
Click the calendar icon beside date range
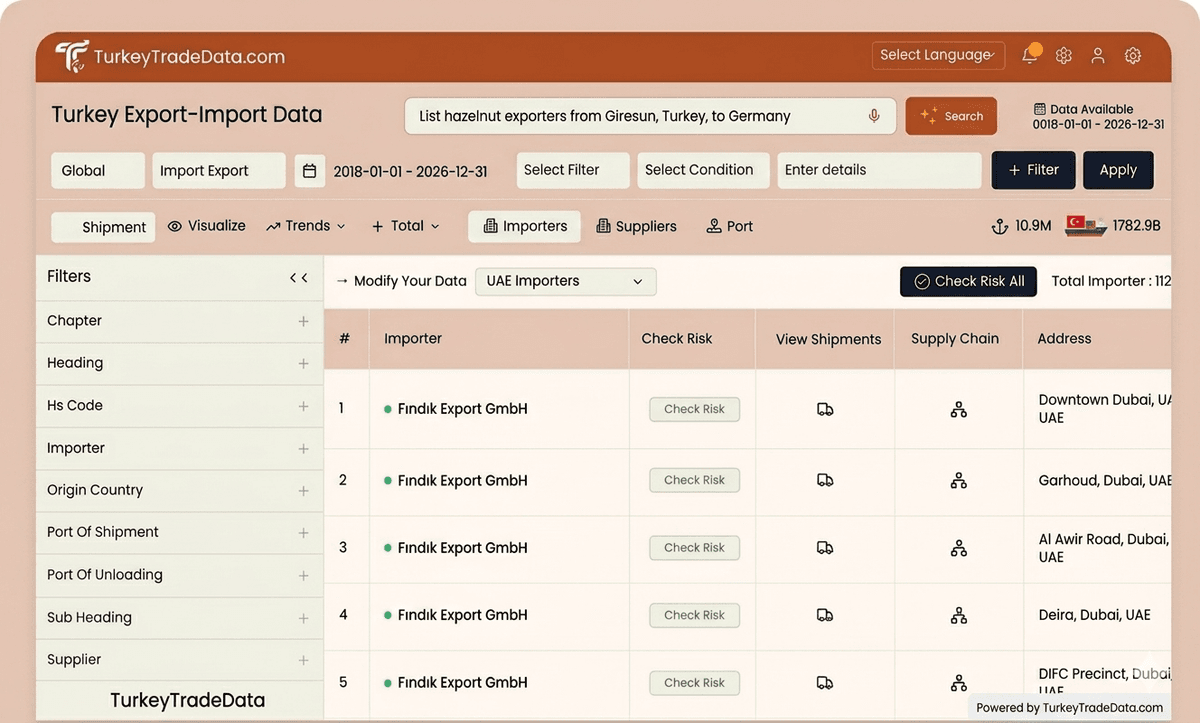(x=310, y=171)
